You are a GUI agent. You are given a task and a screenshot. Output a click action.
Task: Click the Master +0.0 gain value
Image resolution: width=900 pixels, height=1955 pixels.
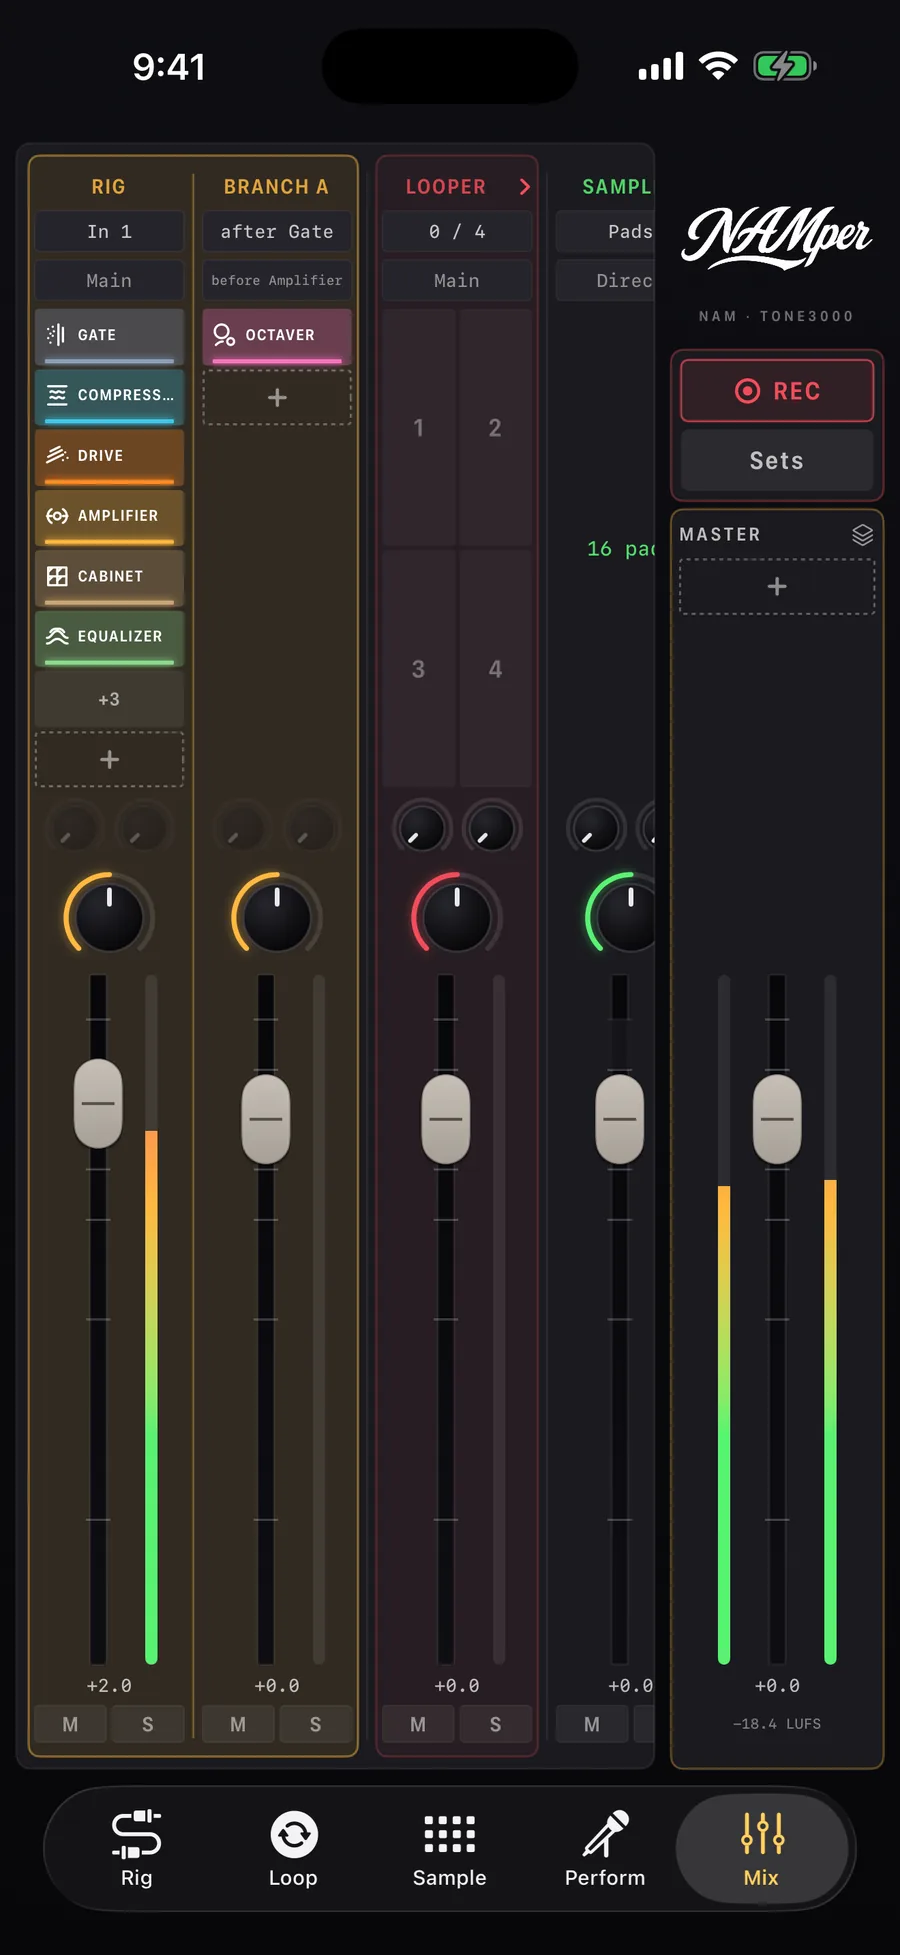click(777, 1686)
